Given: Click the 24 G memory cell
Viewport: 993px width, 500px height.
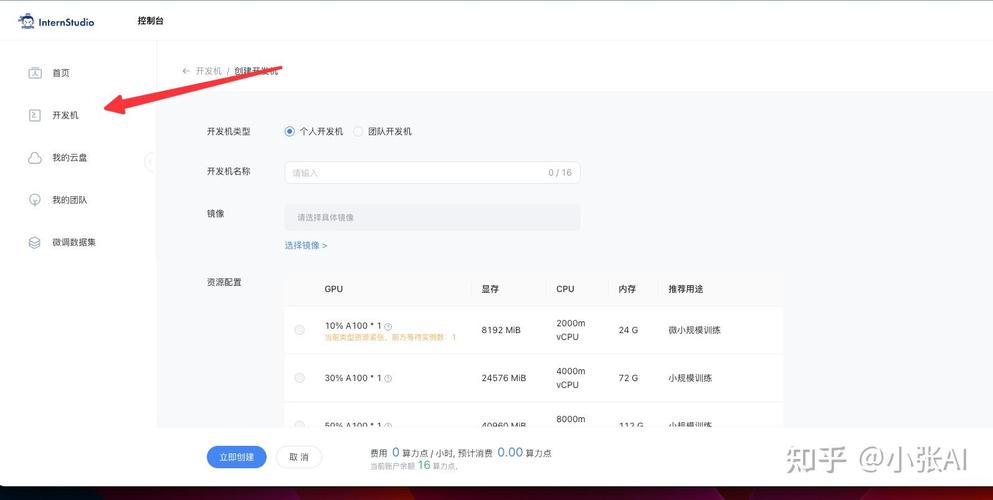Looking at the screenshot, I should [x=628, y=330].
